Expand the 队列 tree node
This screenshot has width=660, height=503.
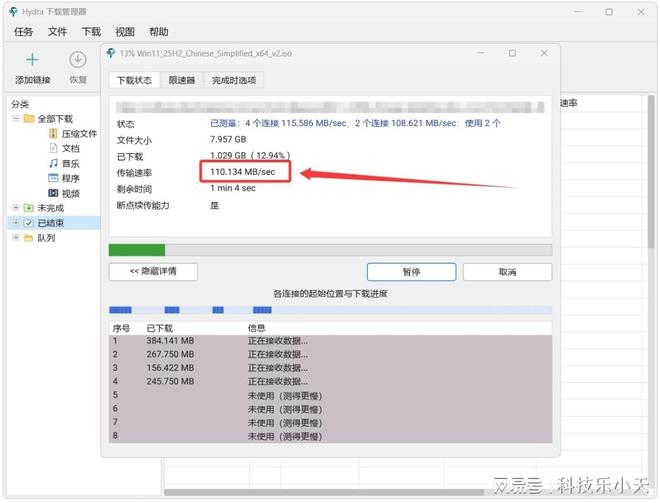coord(16,238)
